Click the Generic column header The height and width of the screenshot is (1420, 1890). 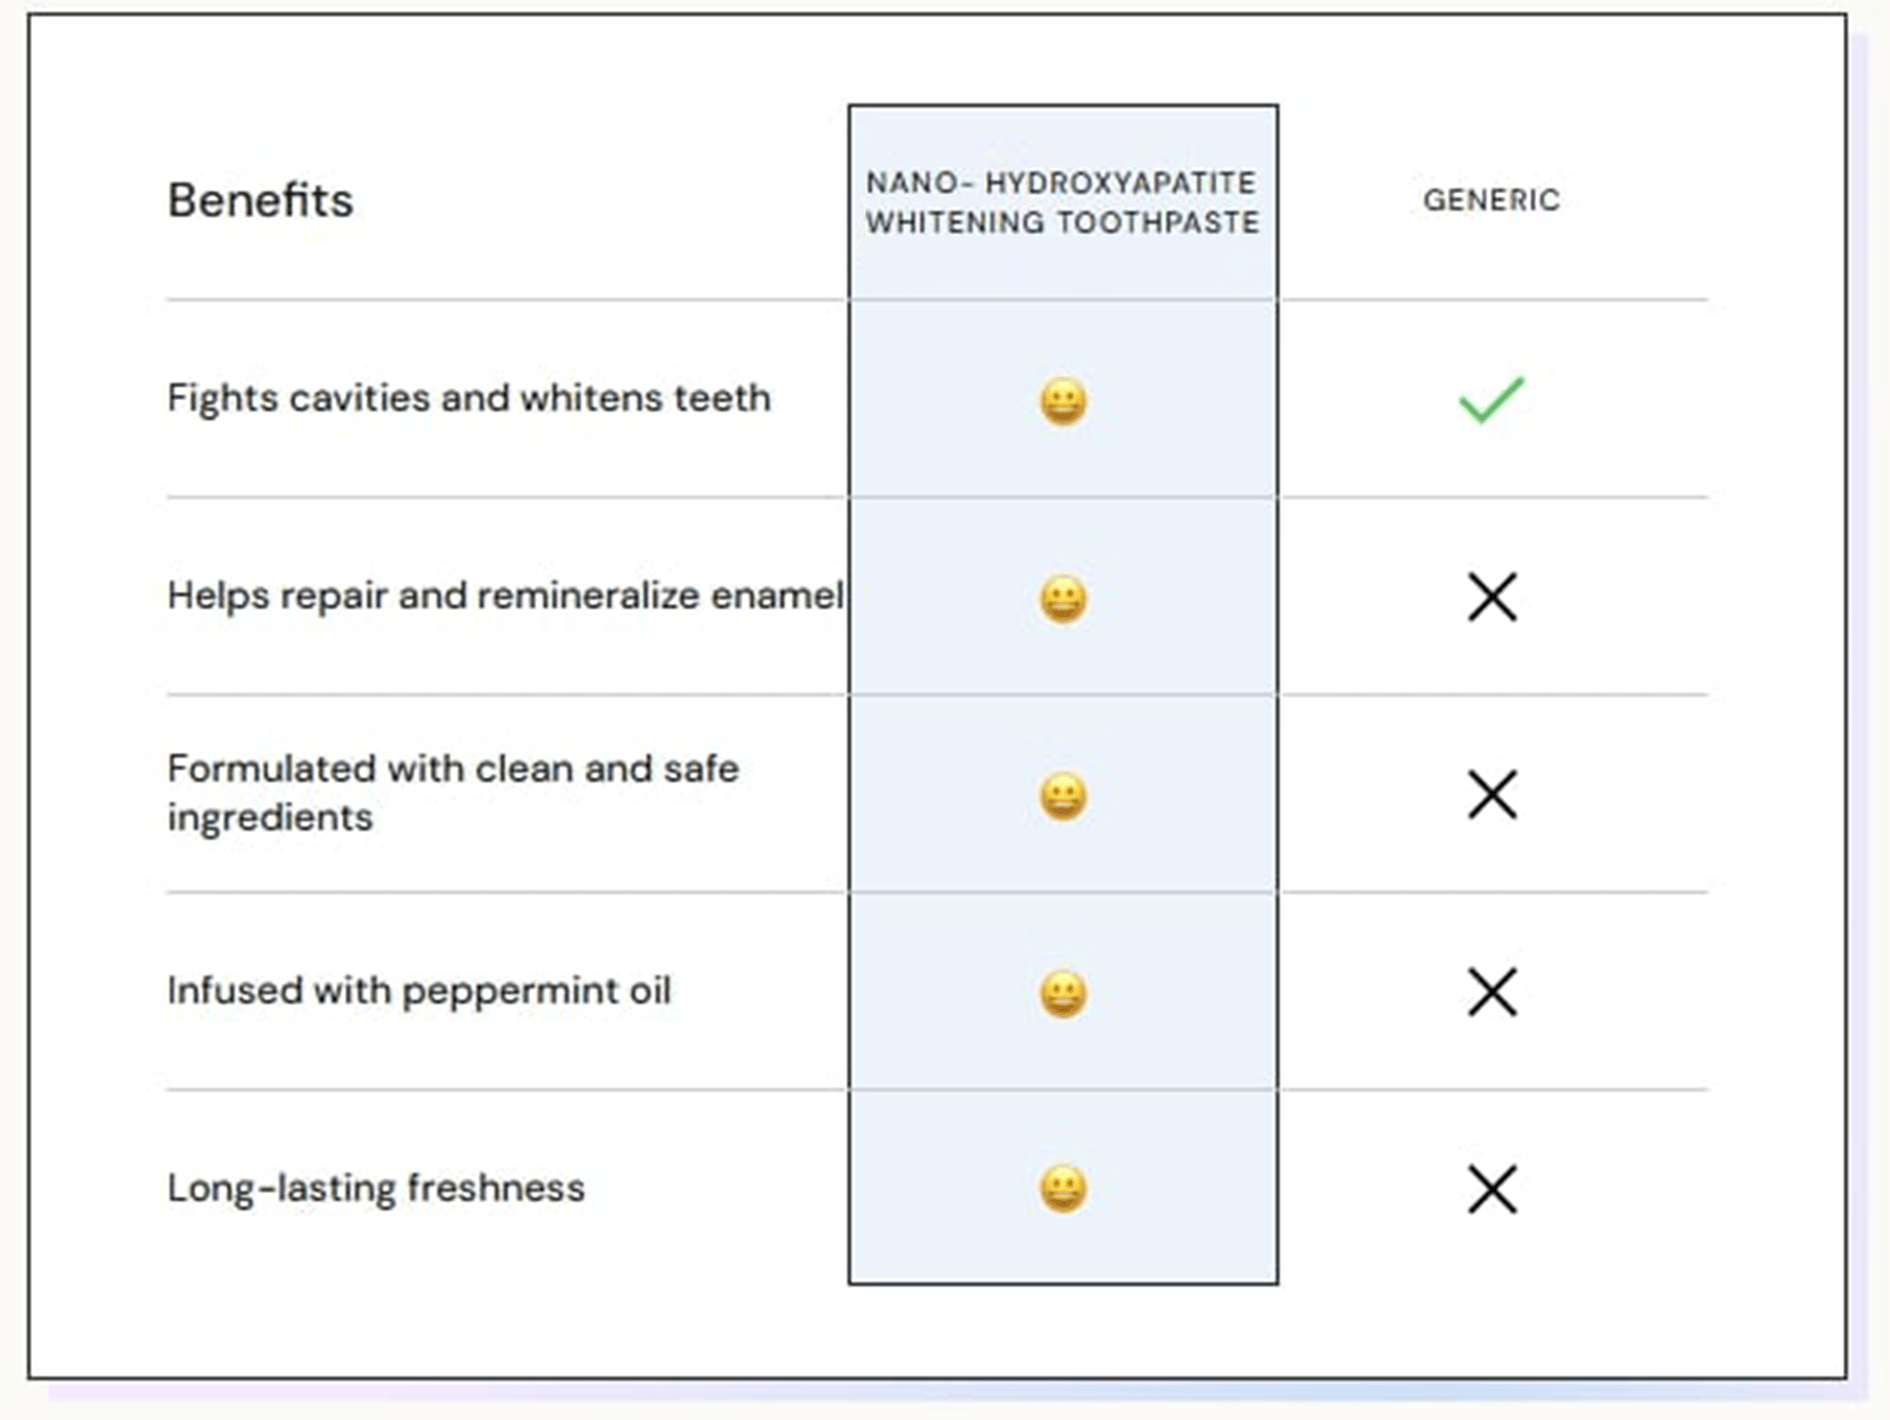(1491, 200)
